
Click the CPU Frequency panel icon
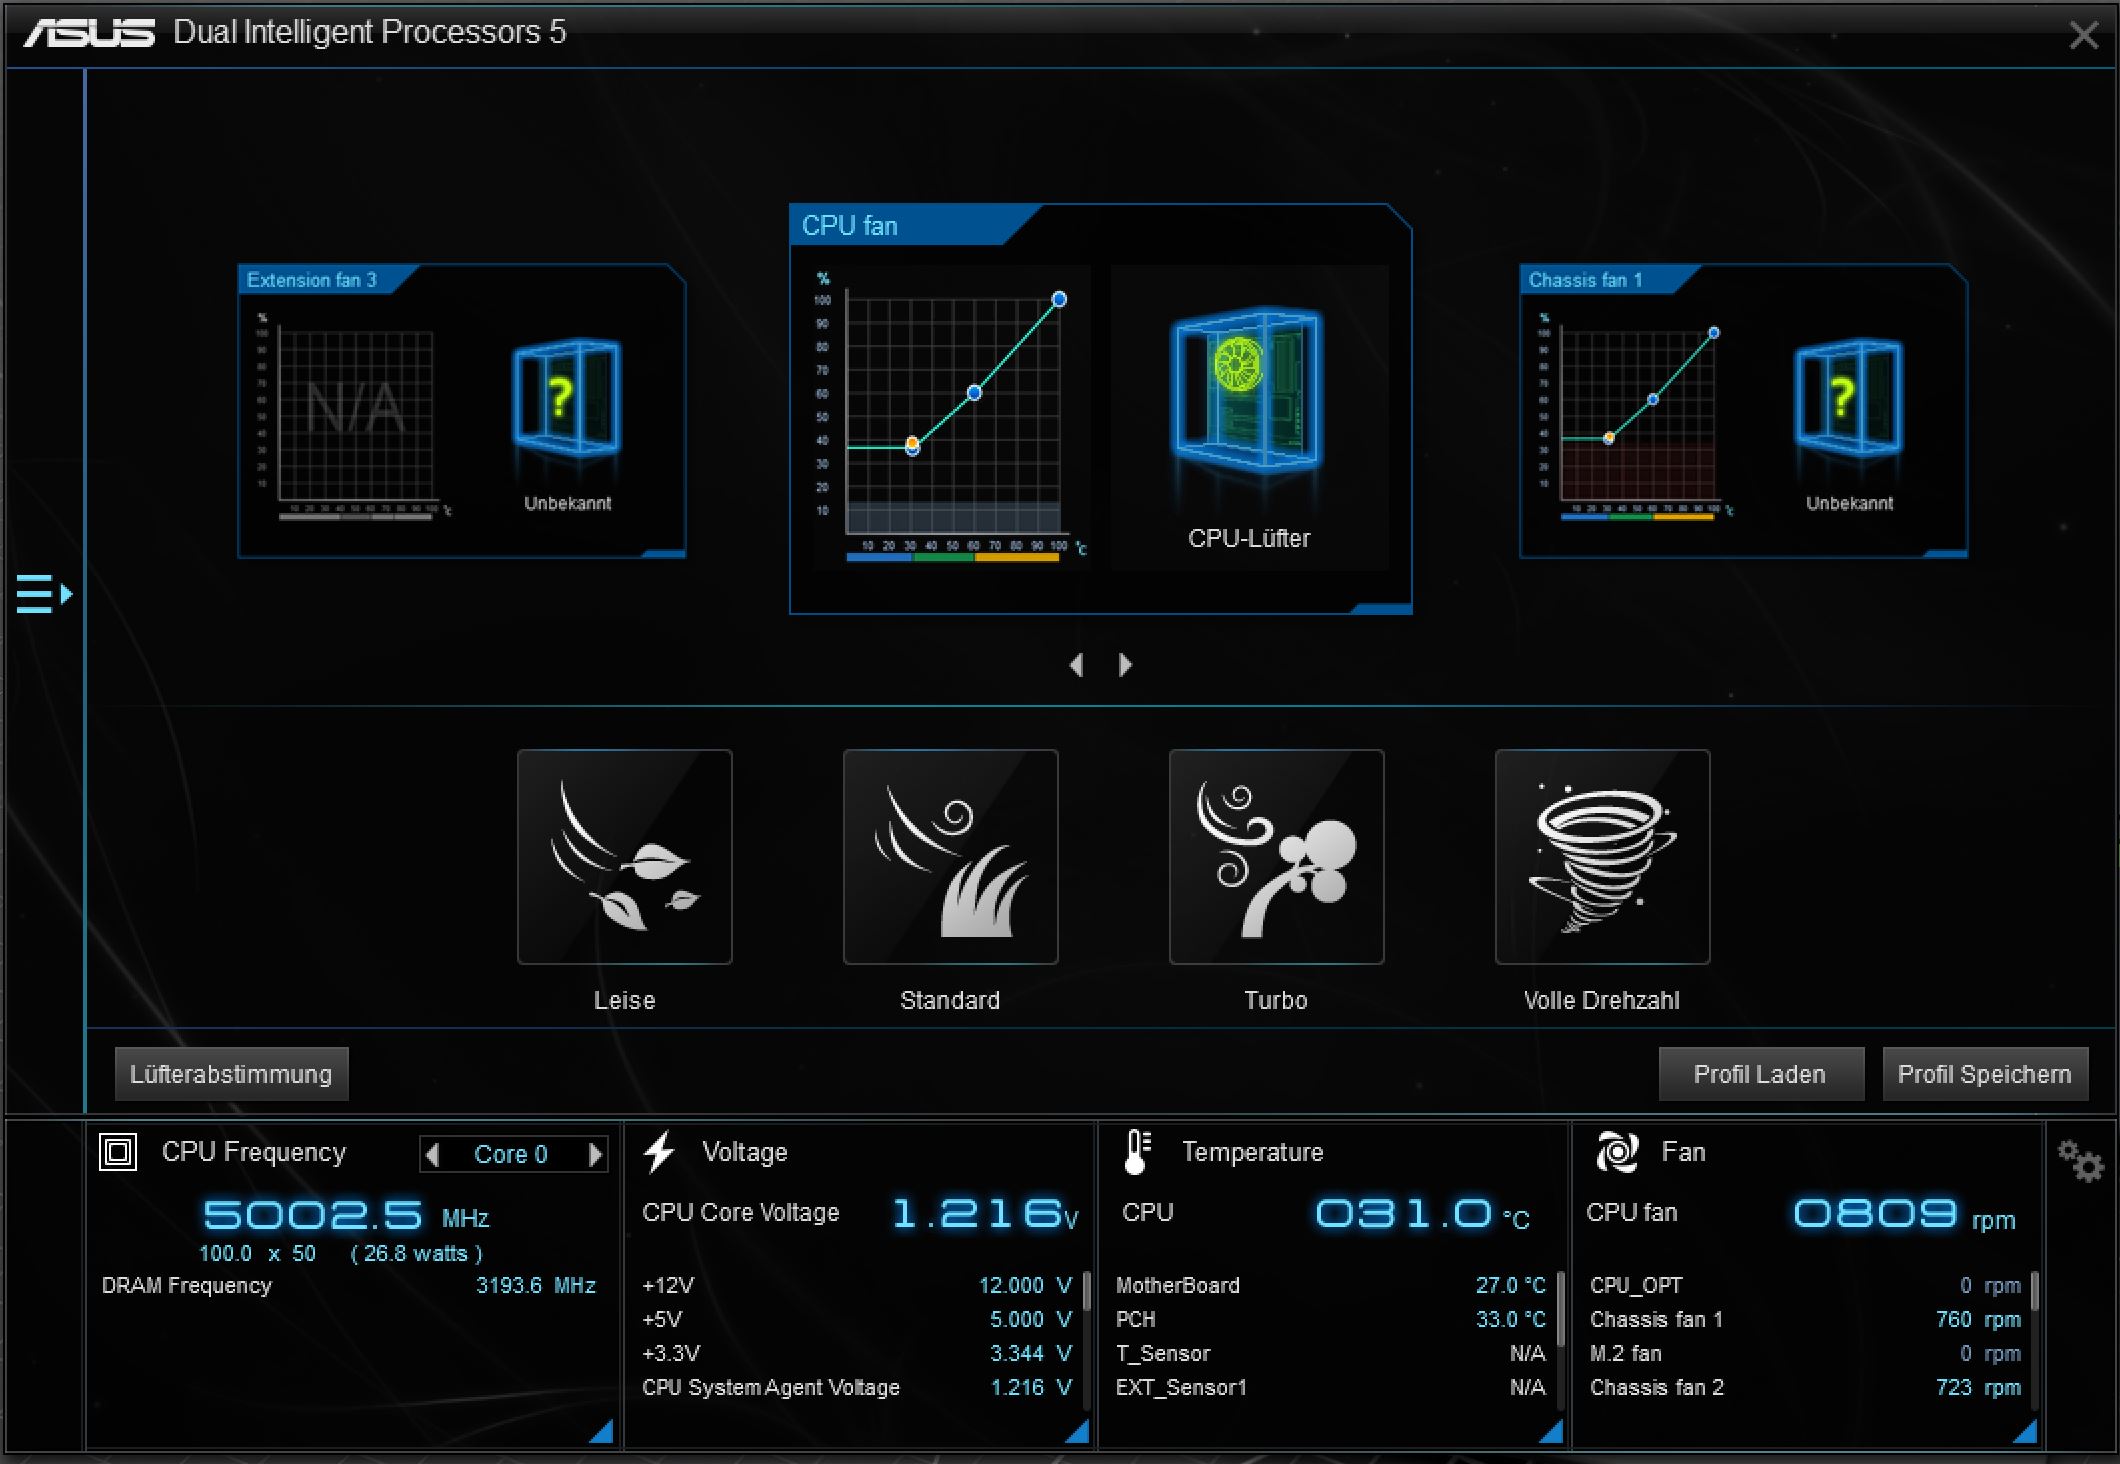coord(117,1151)
